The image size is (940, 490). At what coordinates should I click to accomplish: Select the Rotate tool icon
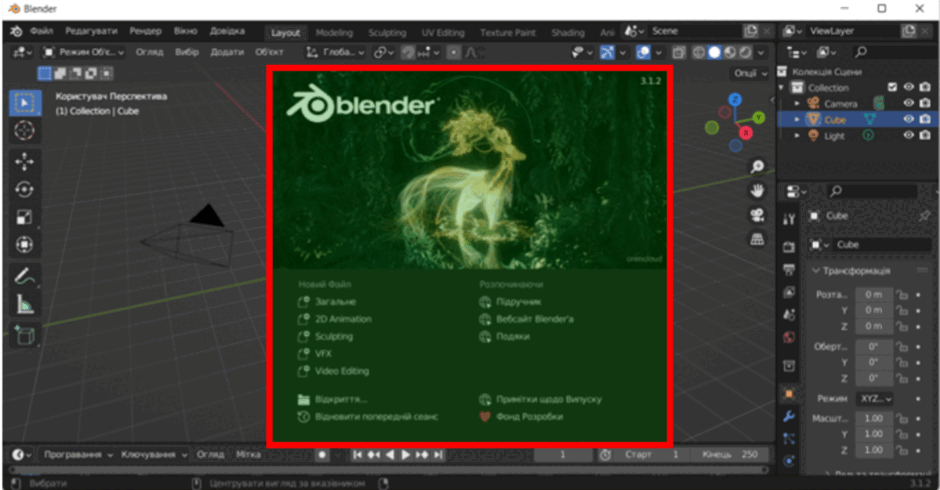point(25,190)
